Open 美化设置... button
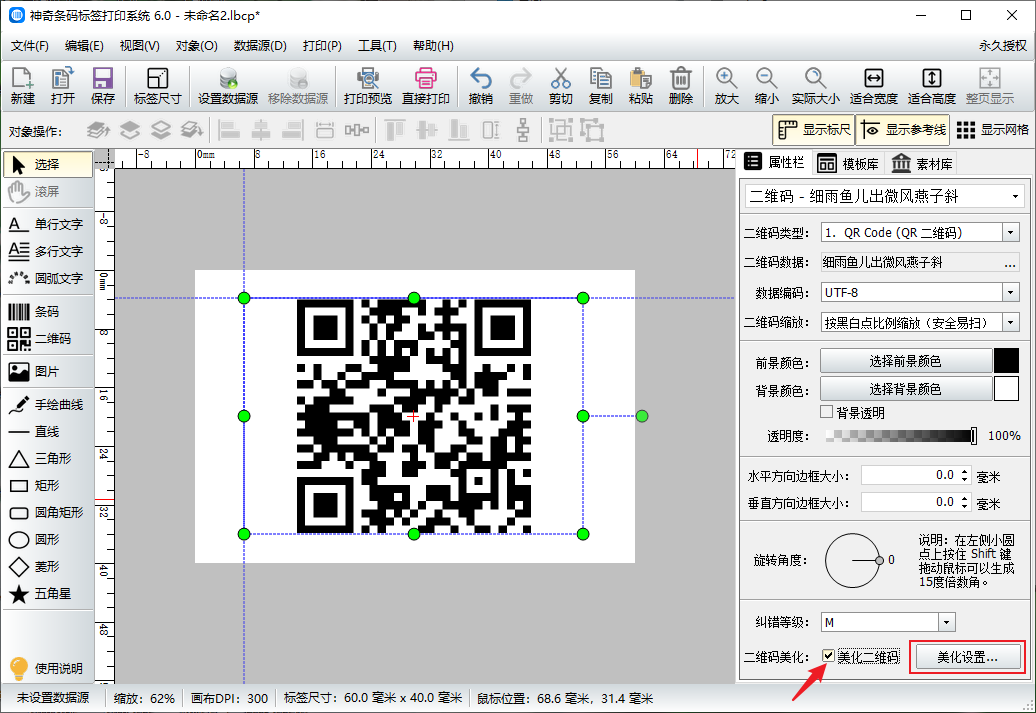The image size is (1036, 713). [968, 657]
